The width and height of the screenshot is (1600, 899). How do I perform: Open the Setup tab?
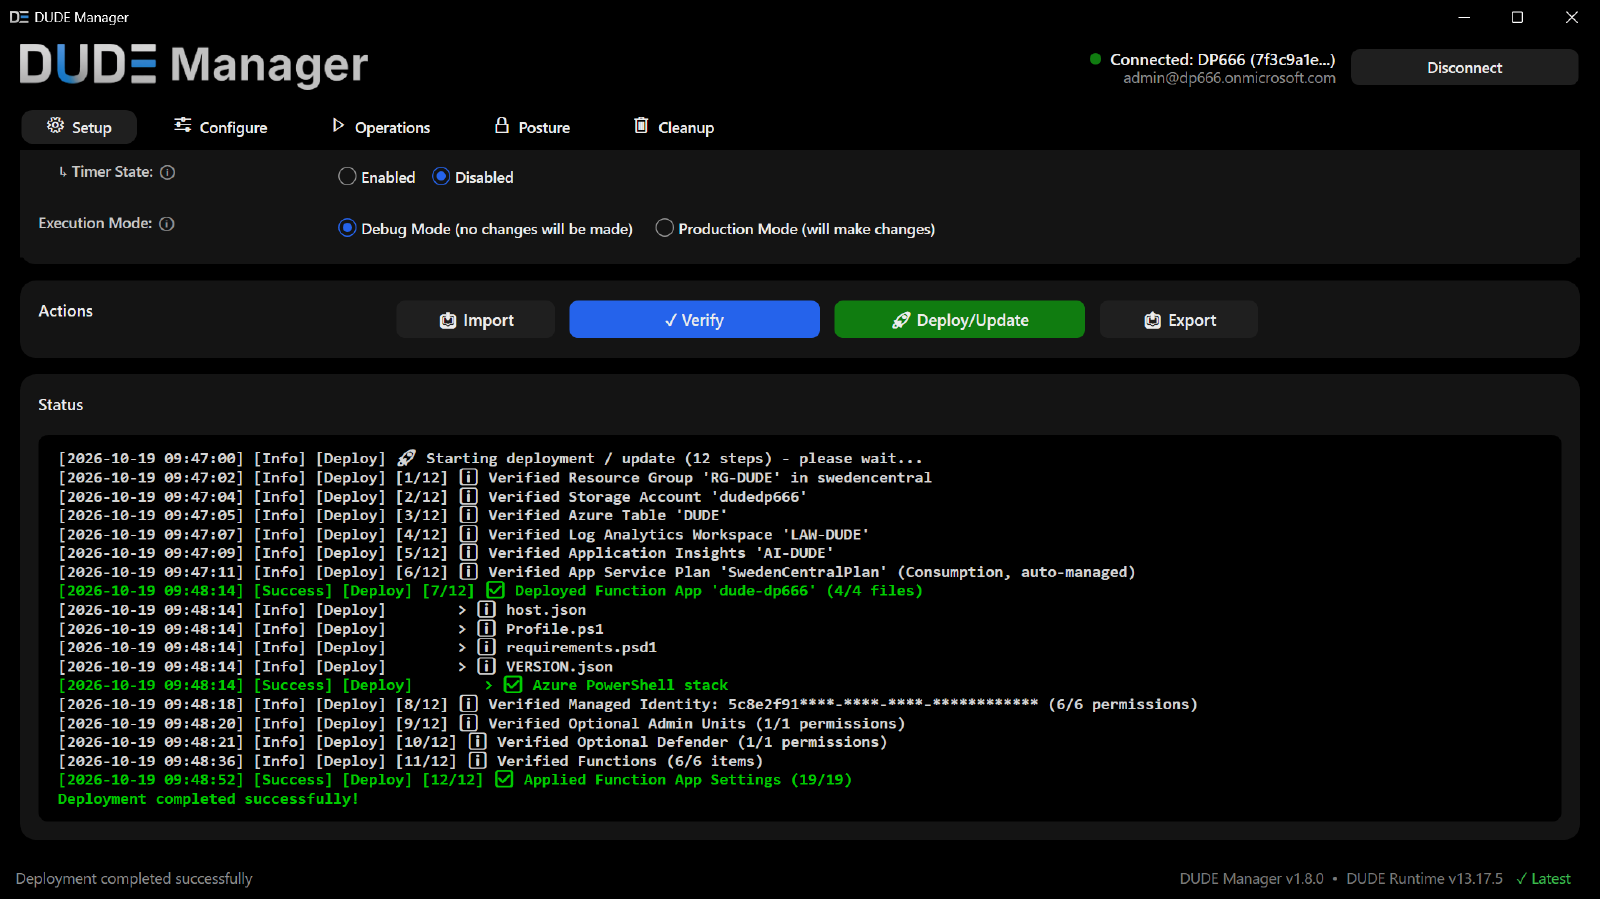[79, 127]
